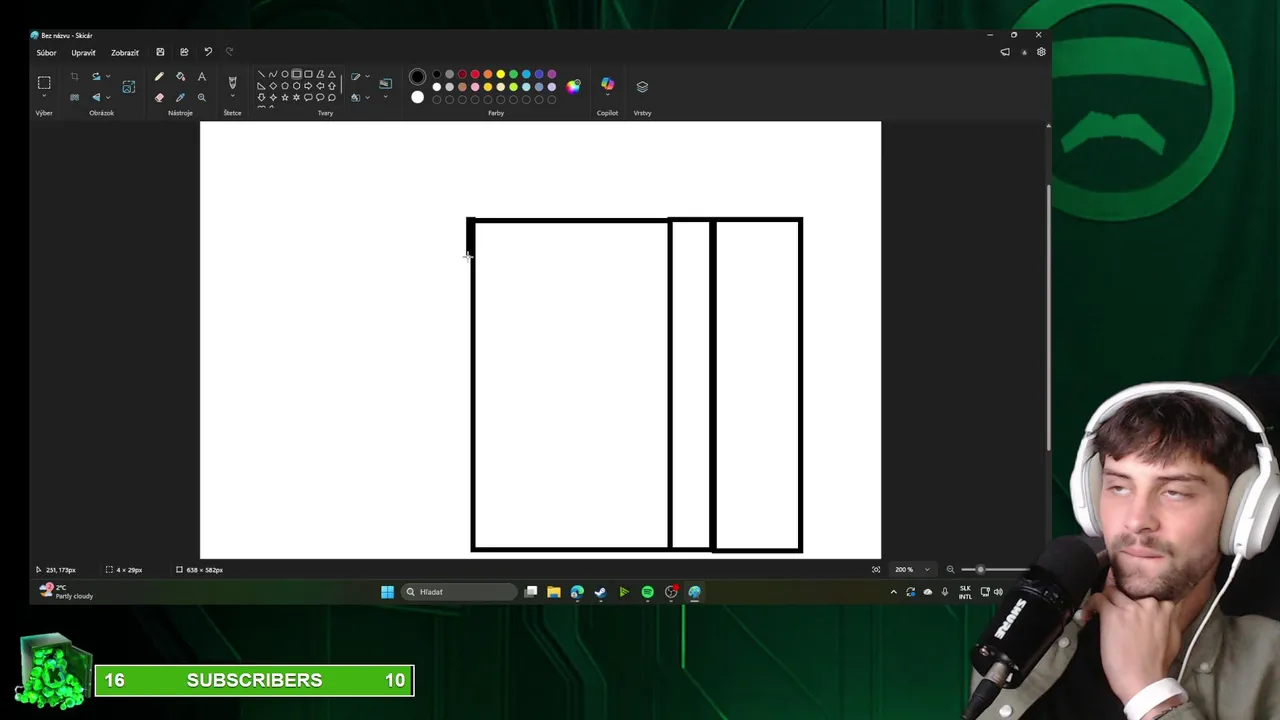
Task: Expand the Shape outline dropdown
Action: click(367, 76)
